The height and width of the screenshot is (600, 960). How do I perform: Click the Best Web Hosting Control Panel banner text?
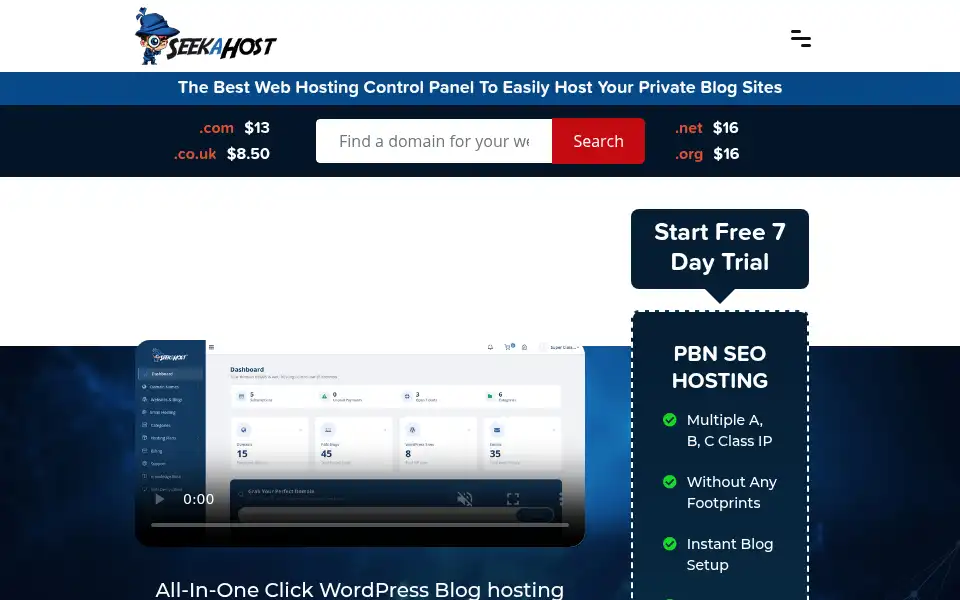pos(480,88)
